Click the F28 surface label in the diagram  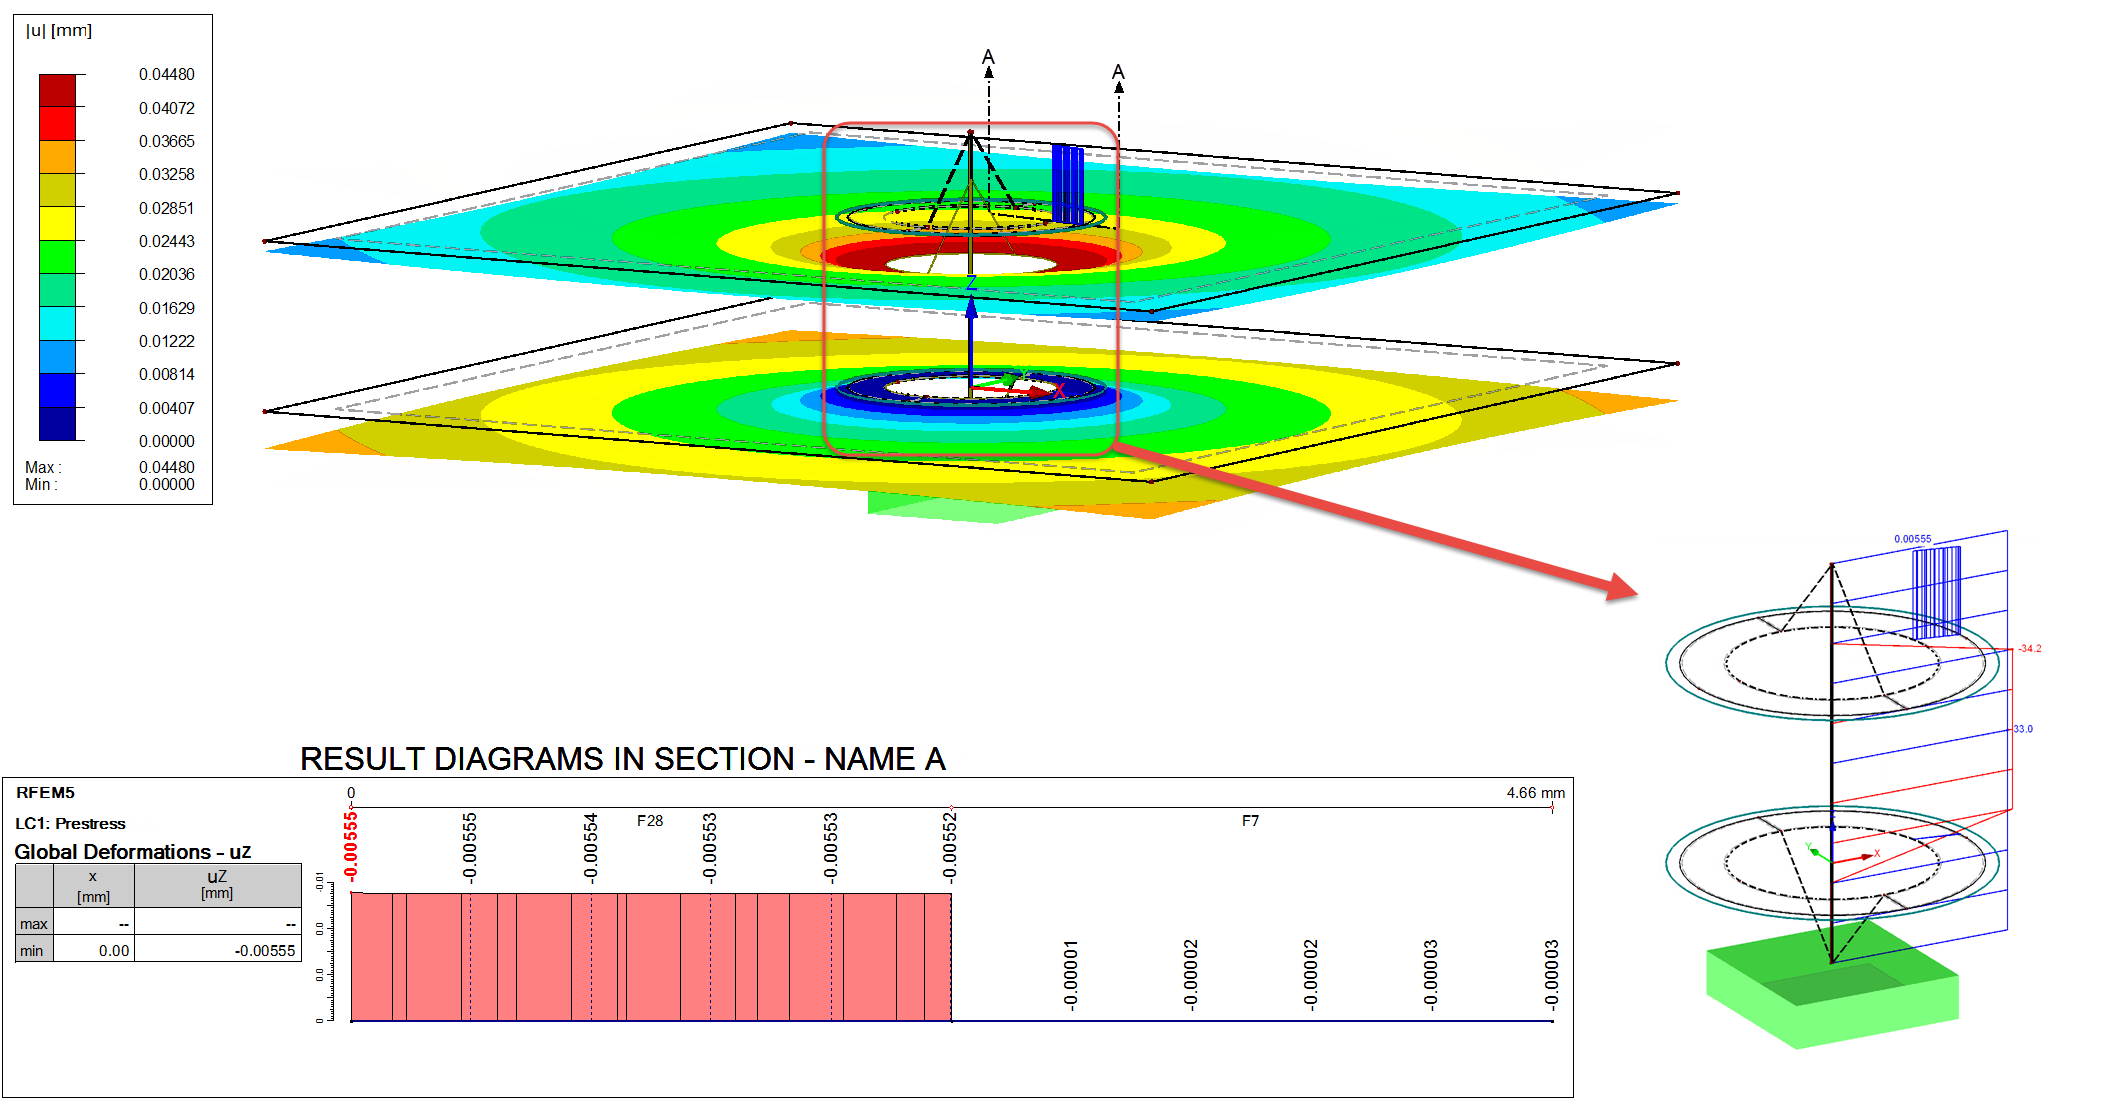point(650,821)
